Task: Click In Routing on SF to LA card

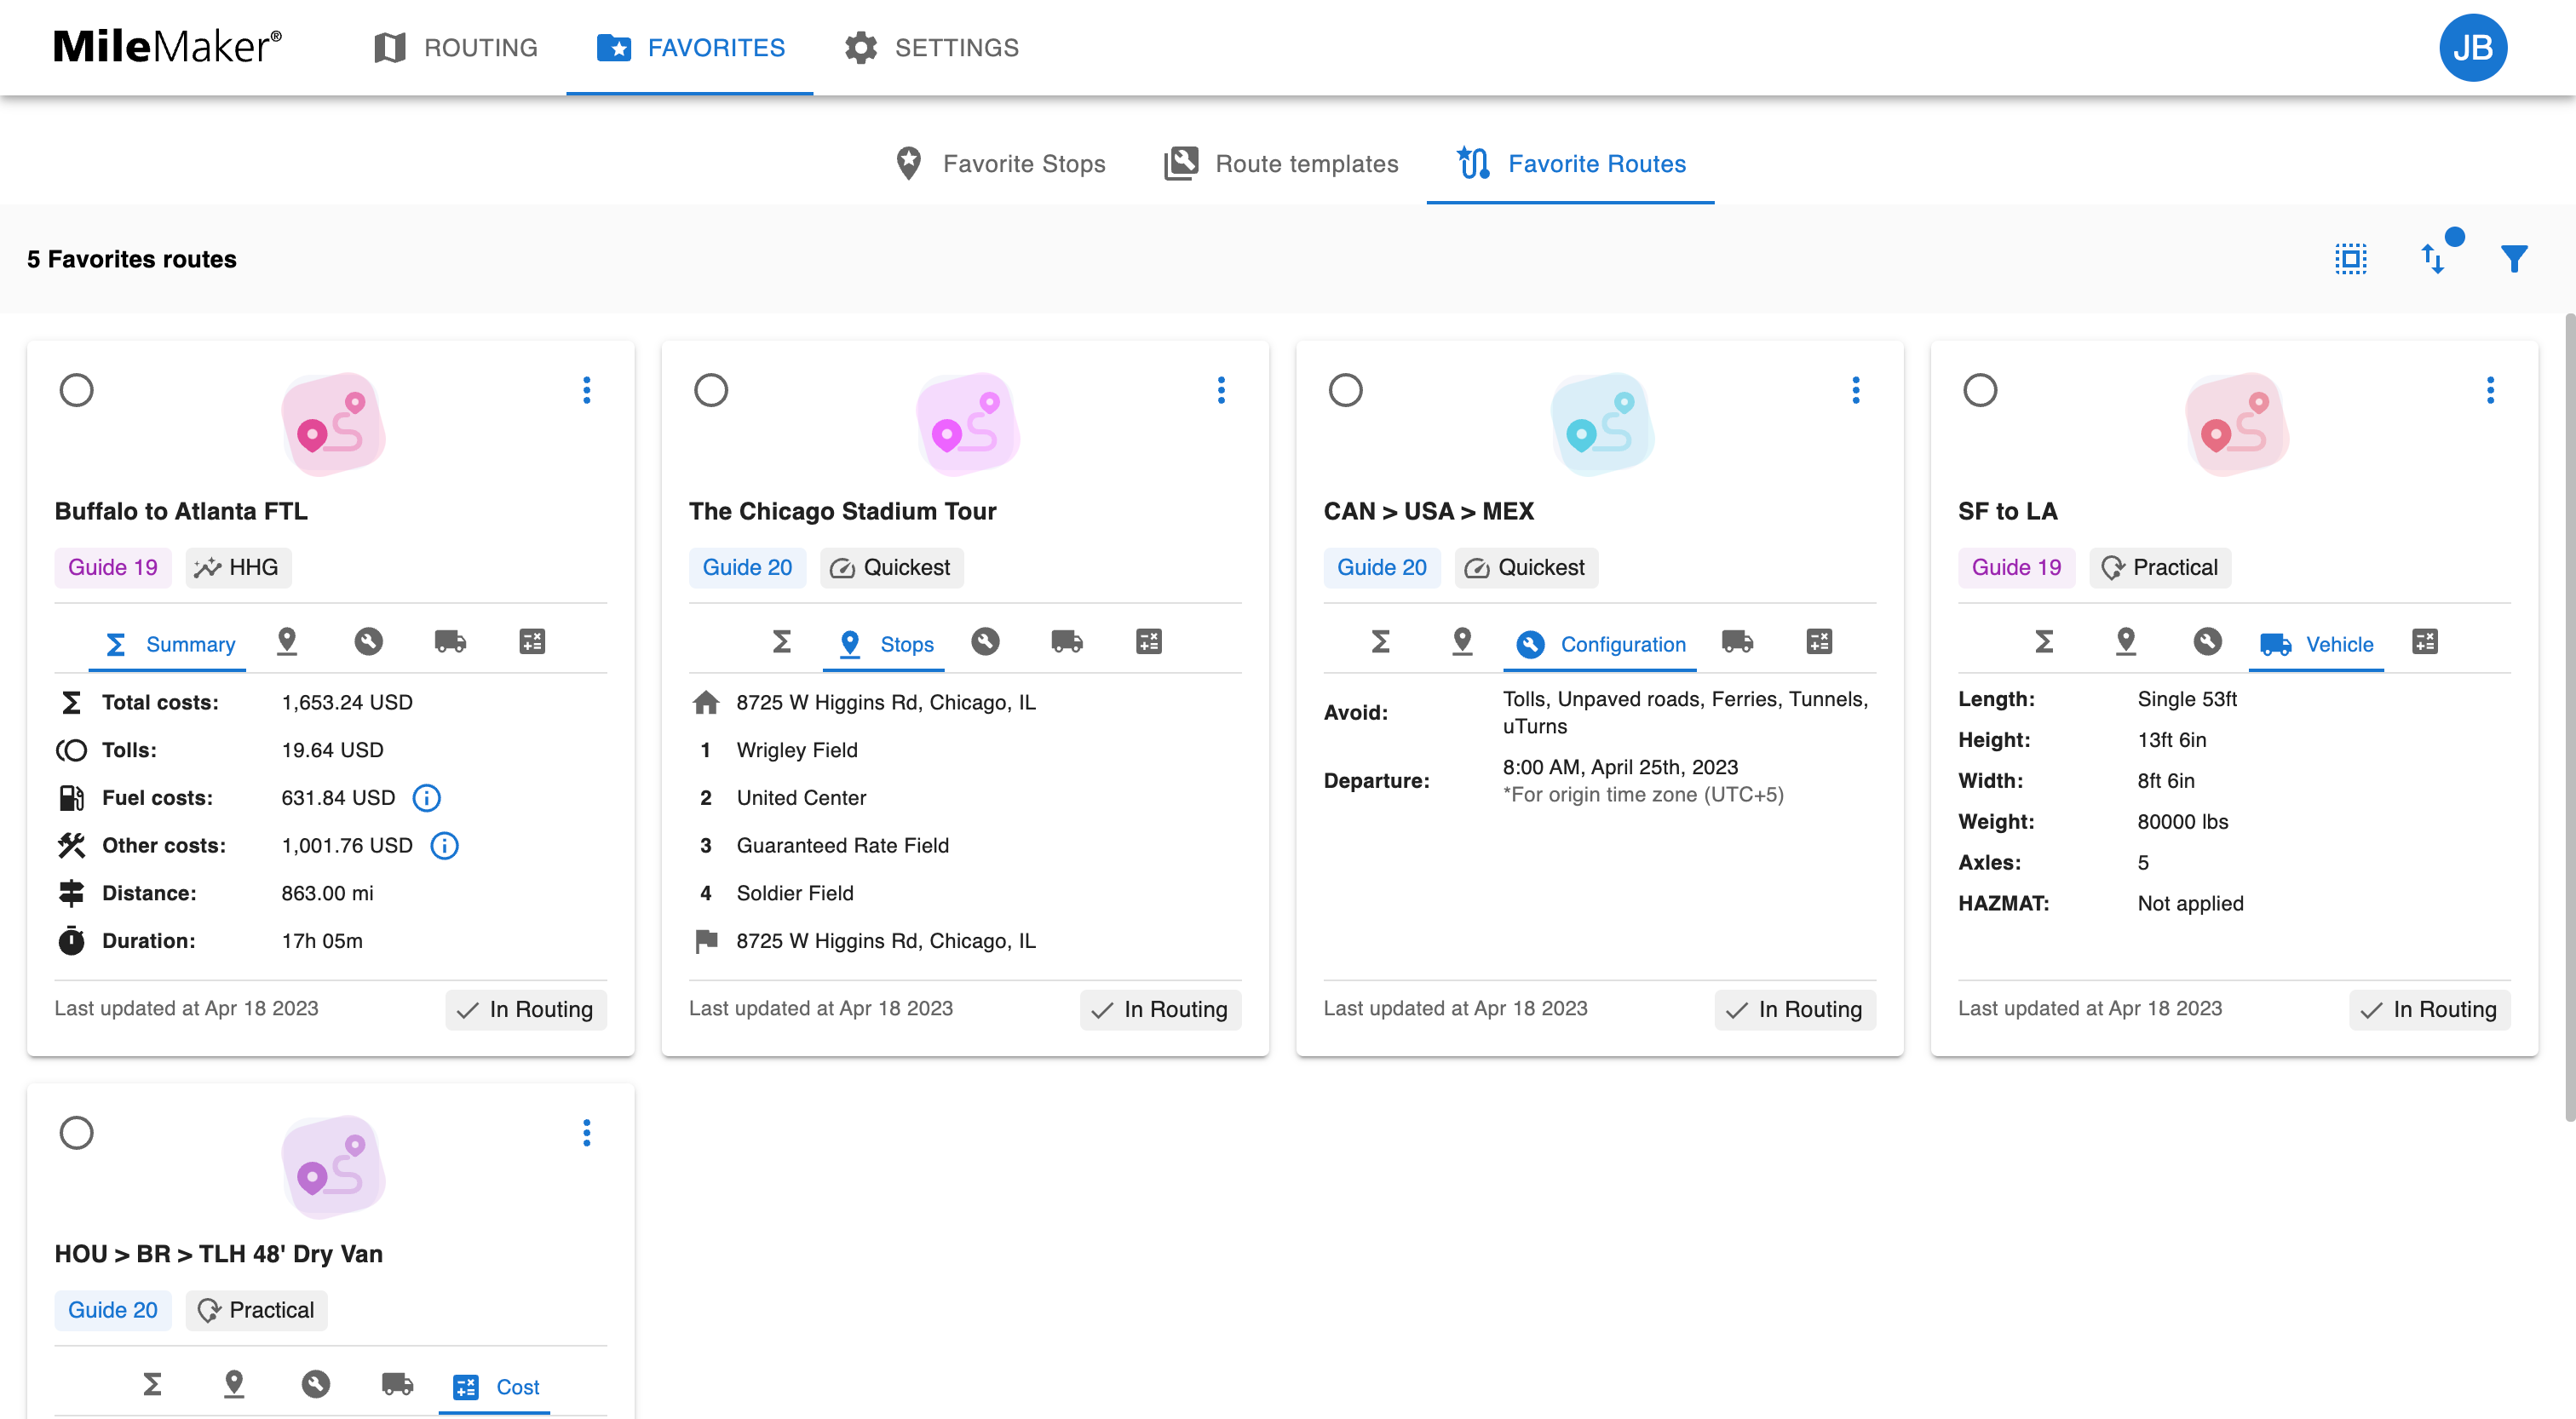Action: (2430, 1010)
